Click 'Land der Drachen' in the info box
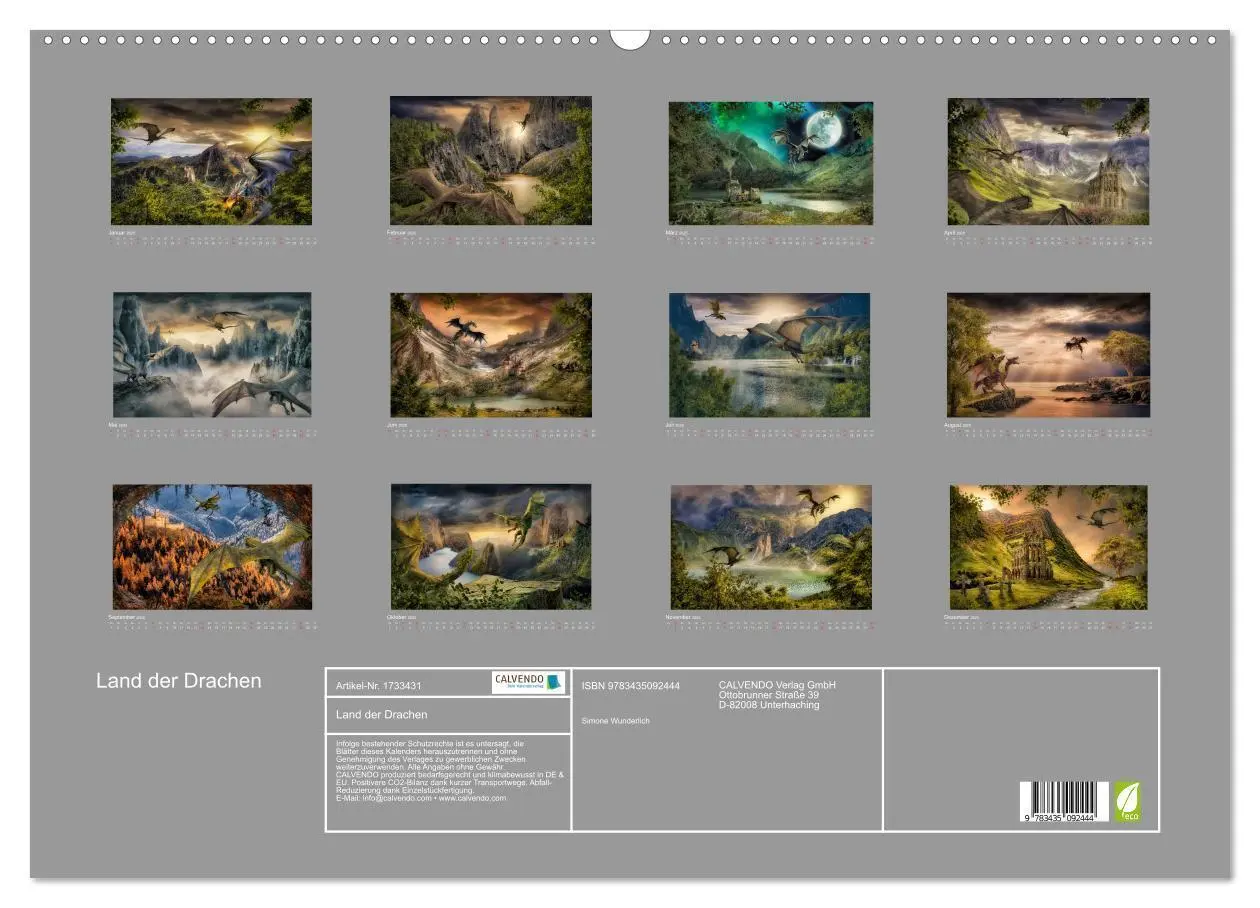The height and width of the screenshot is (908, 1260). (x=381, y=714)
